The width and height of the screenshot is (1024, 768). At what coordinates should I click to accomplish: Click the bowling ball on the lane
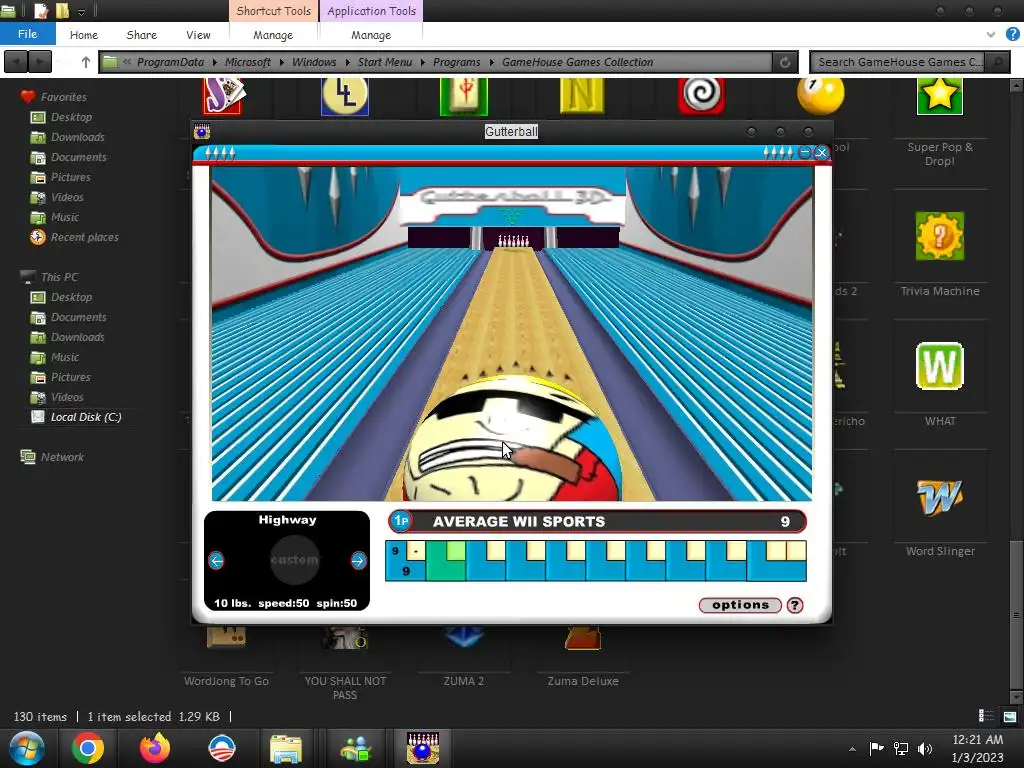(512, 439)
